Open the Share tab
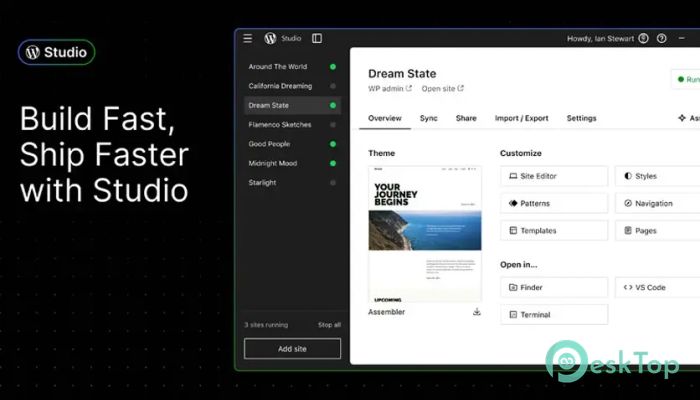 (466, 118)
